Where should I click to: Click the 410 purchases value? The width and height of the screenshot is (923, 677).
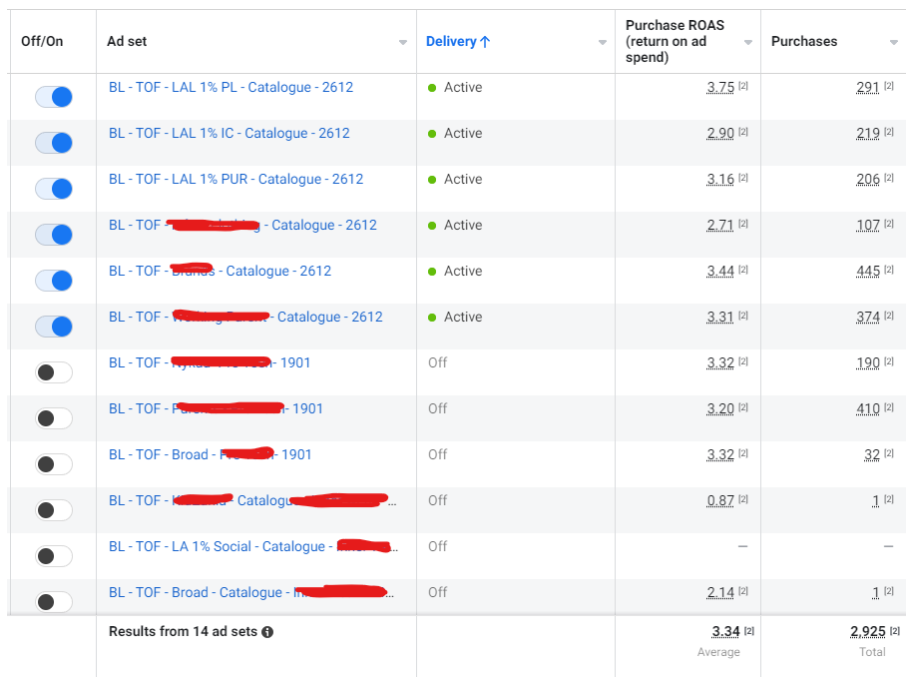click(x=868, y=408)
